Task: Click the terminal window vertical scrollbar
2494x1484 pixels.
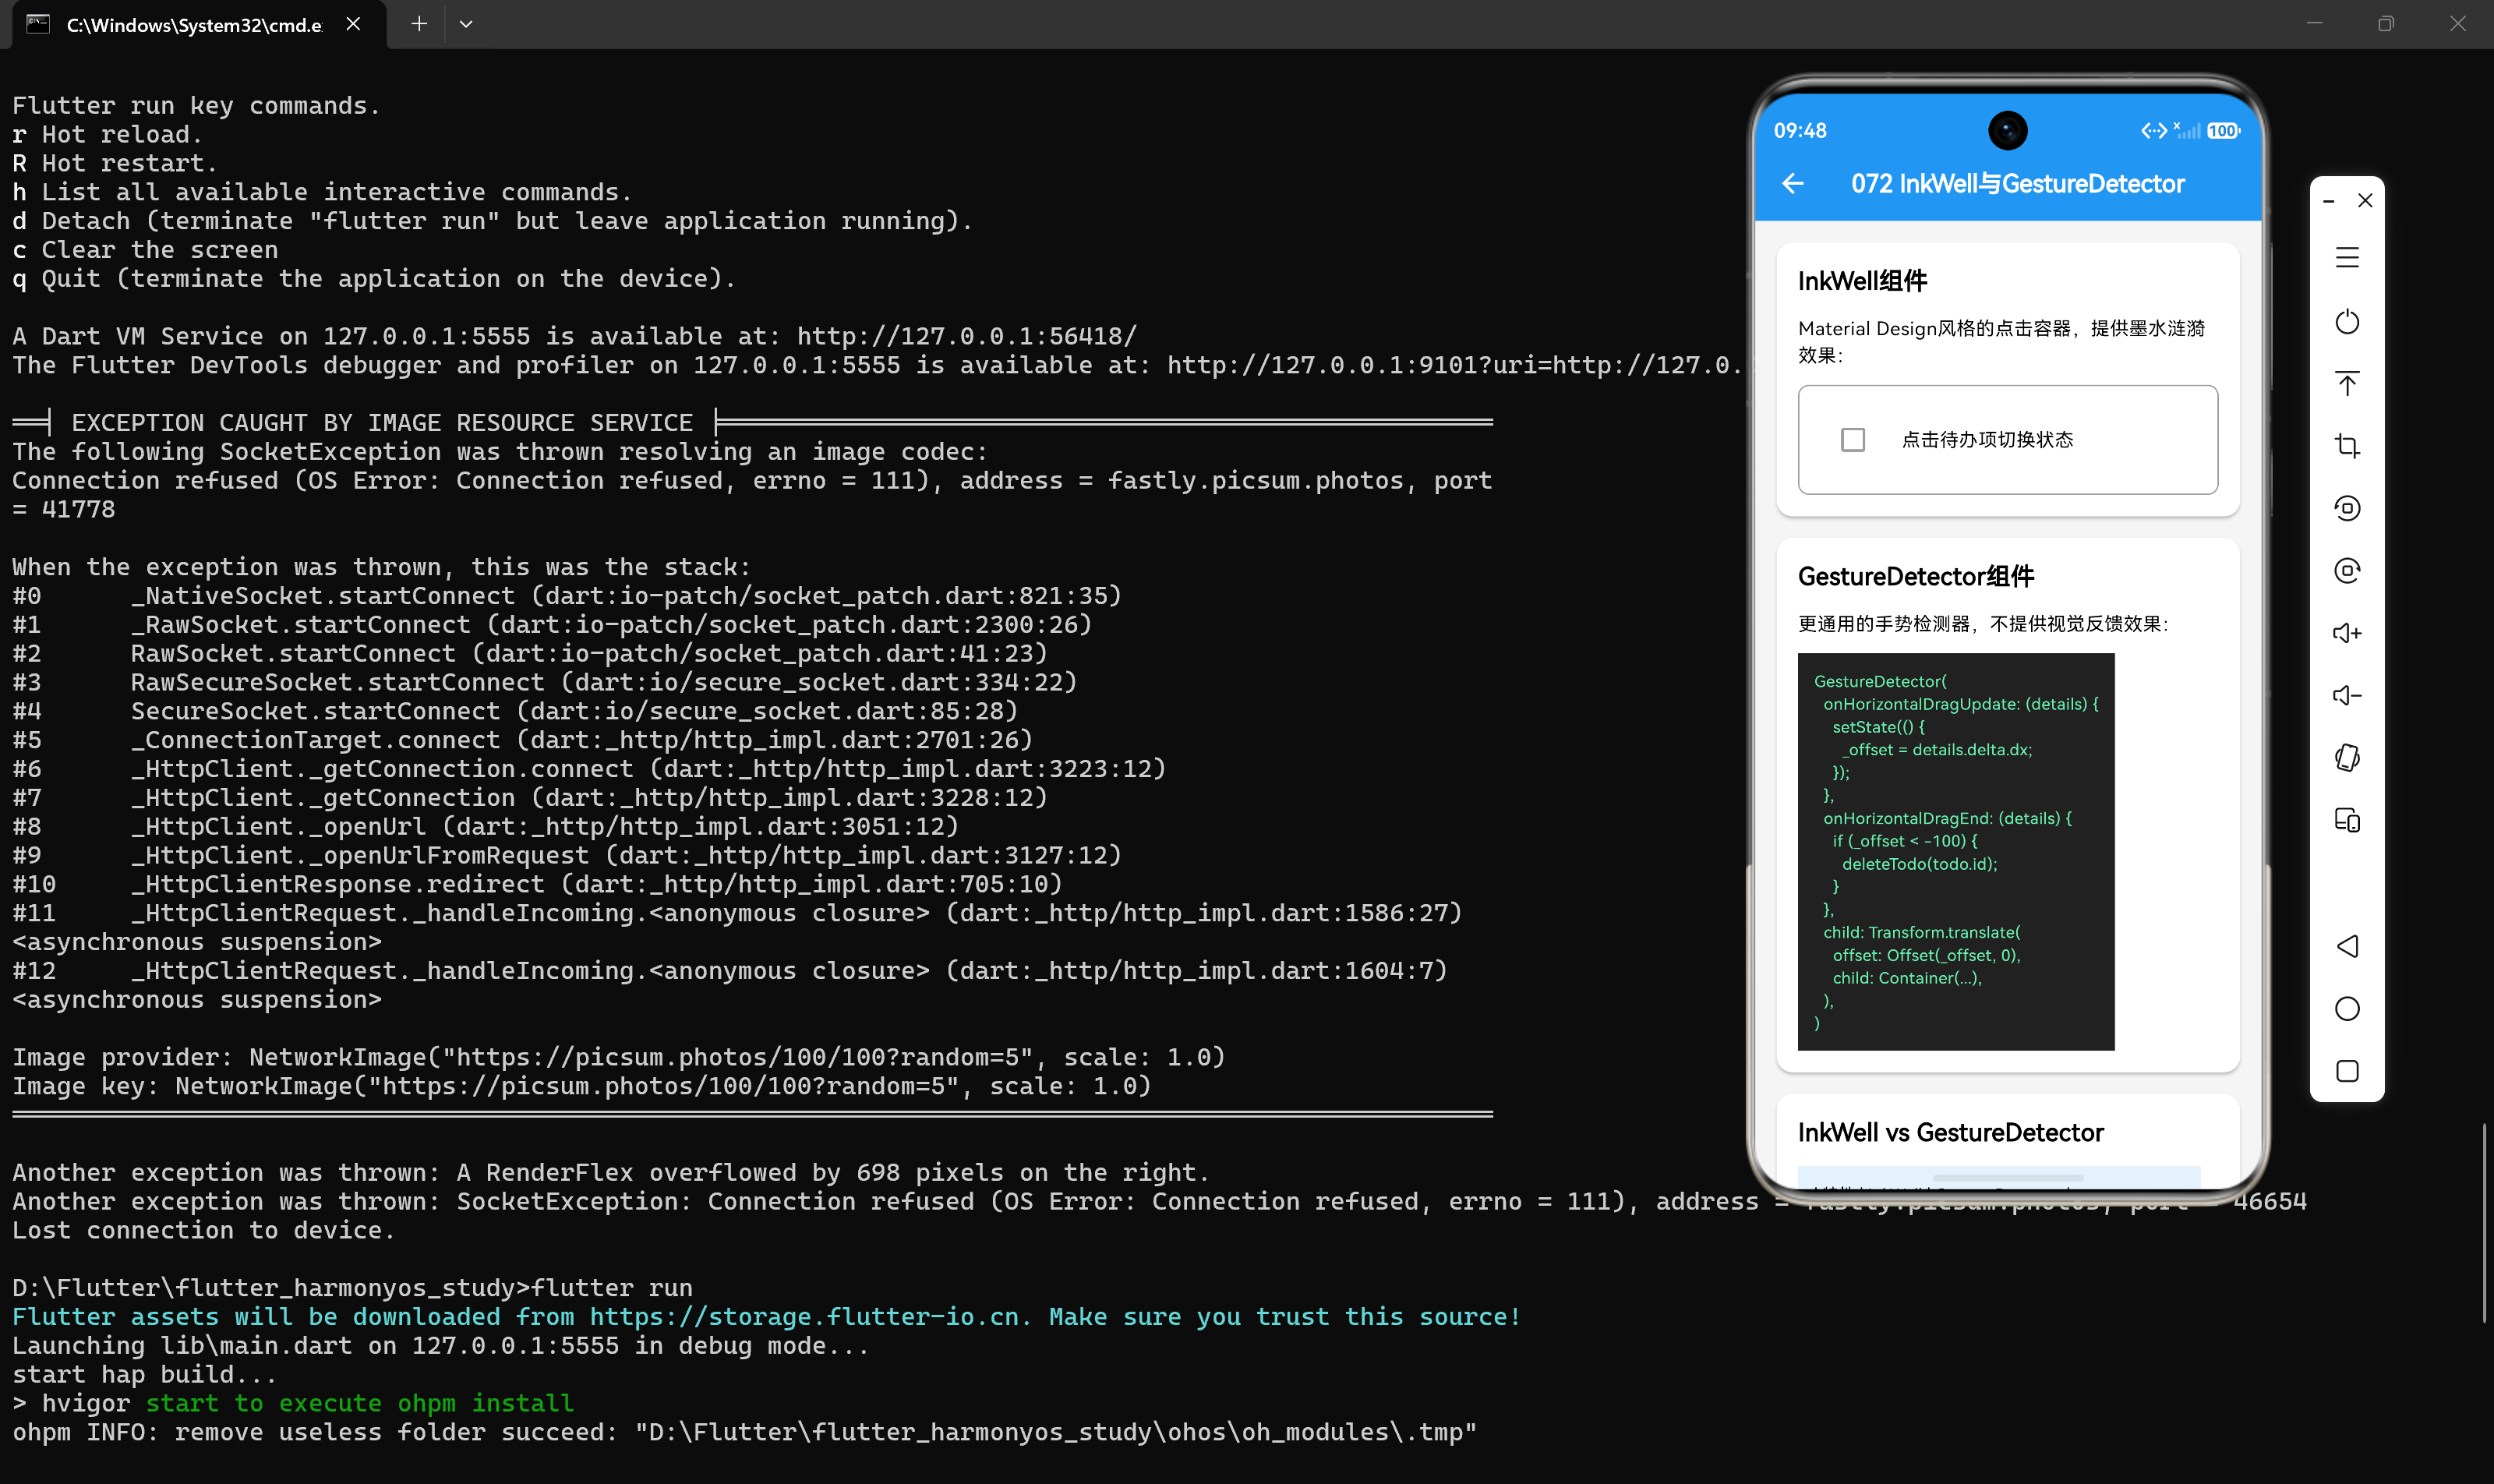Action: click(x=2484, y=1222)
